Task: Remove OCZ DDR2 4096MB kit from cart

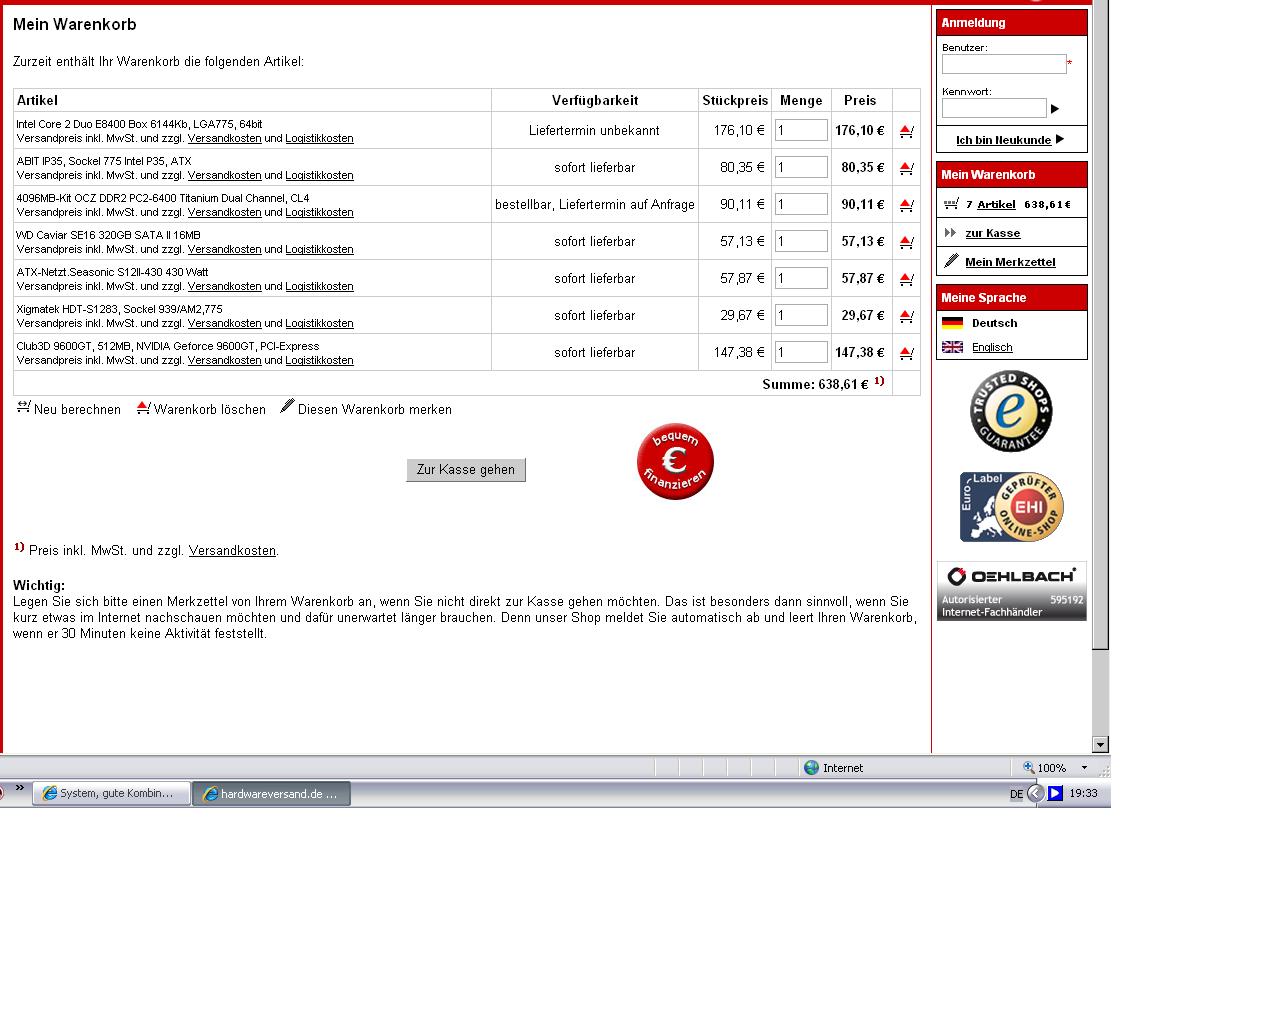Action: (x=906, y=205)
